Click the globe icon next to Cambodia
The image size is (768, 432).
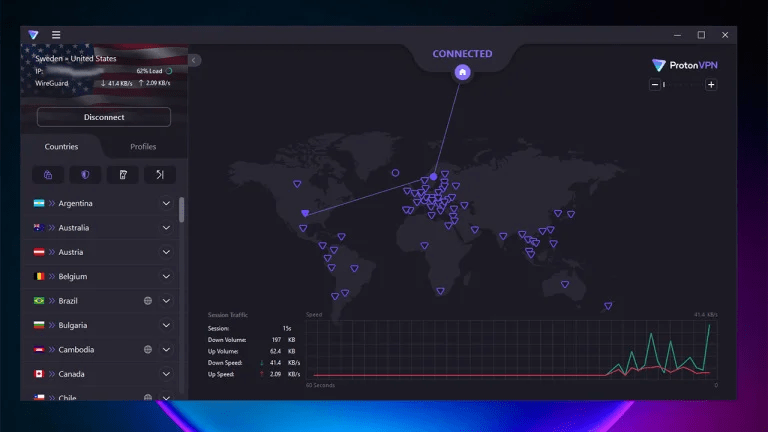(x=148, y=350)
